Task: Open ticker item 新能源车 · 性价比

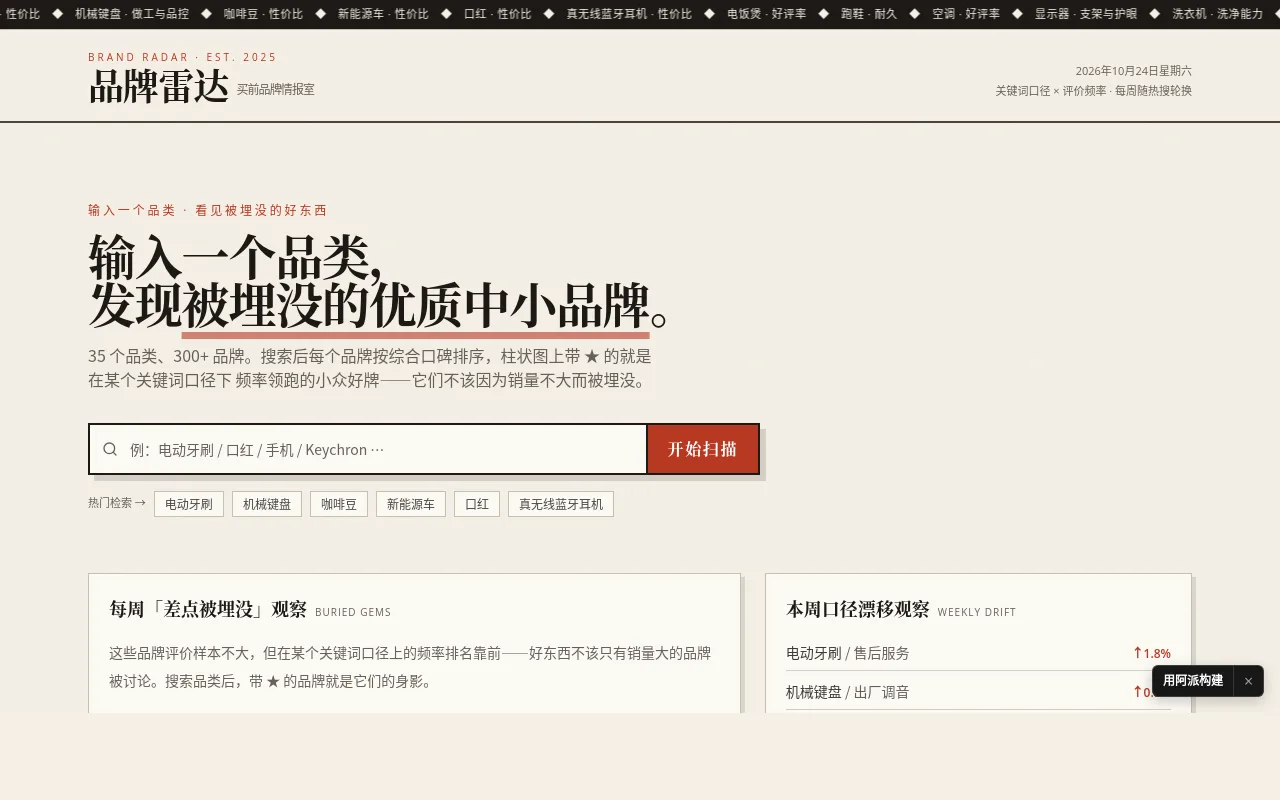Action: point(383,14)
